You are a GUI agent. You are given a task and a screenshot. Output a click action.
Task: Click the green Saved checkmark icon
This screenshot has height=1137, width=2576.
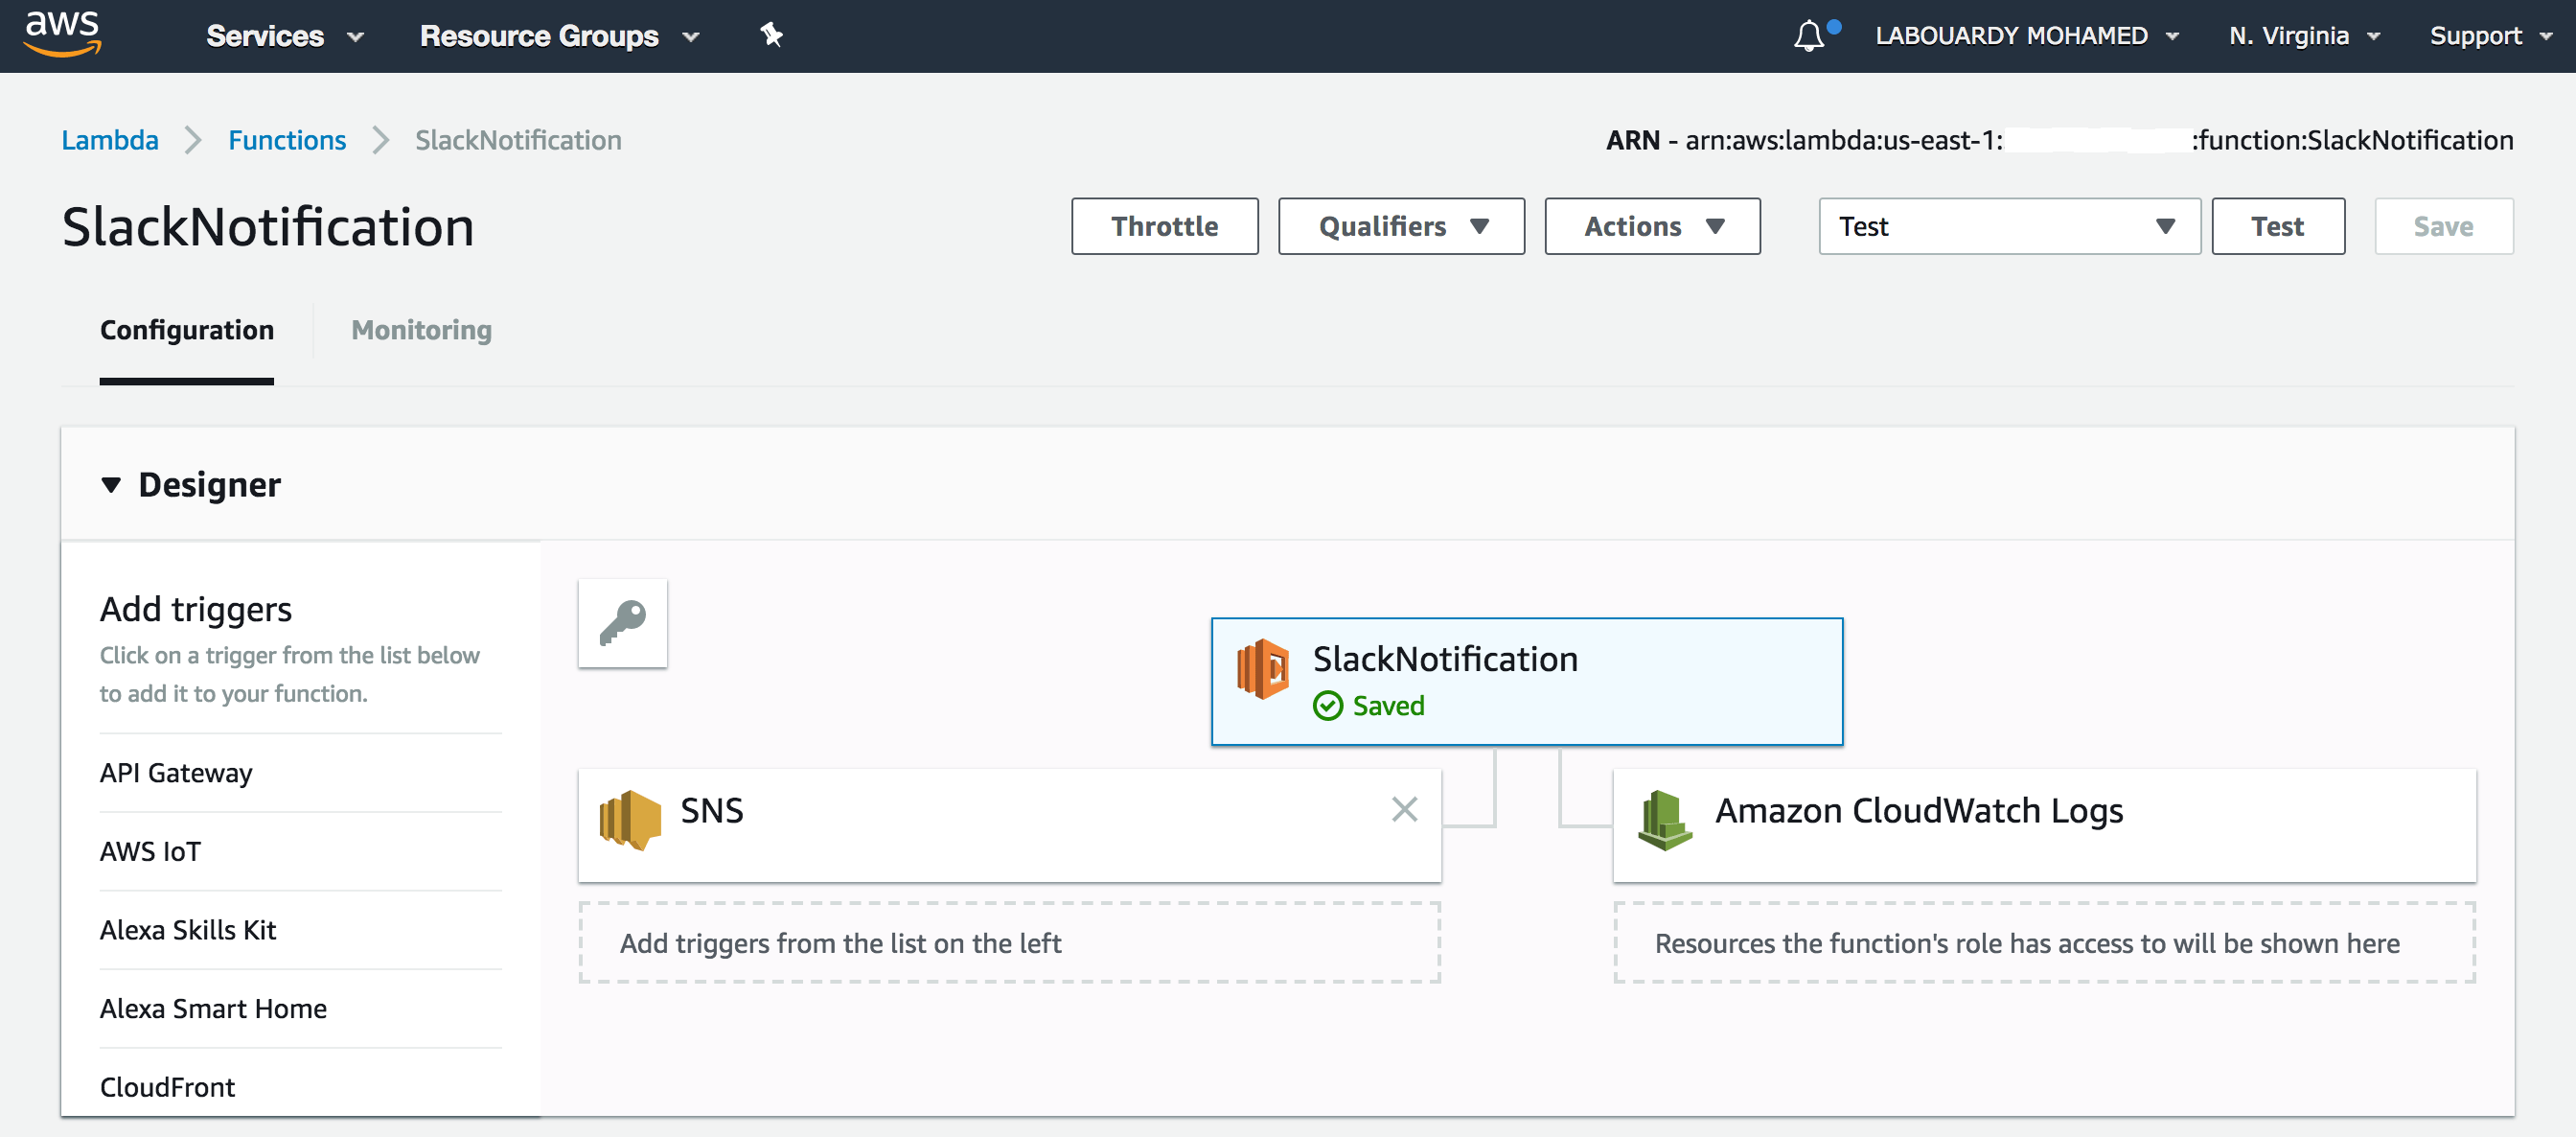pyautogui.click(x=1327, y=706)
